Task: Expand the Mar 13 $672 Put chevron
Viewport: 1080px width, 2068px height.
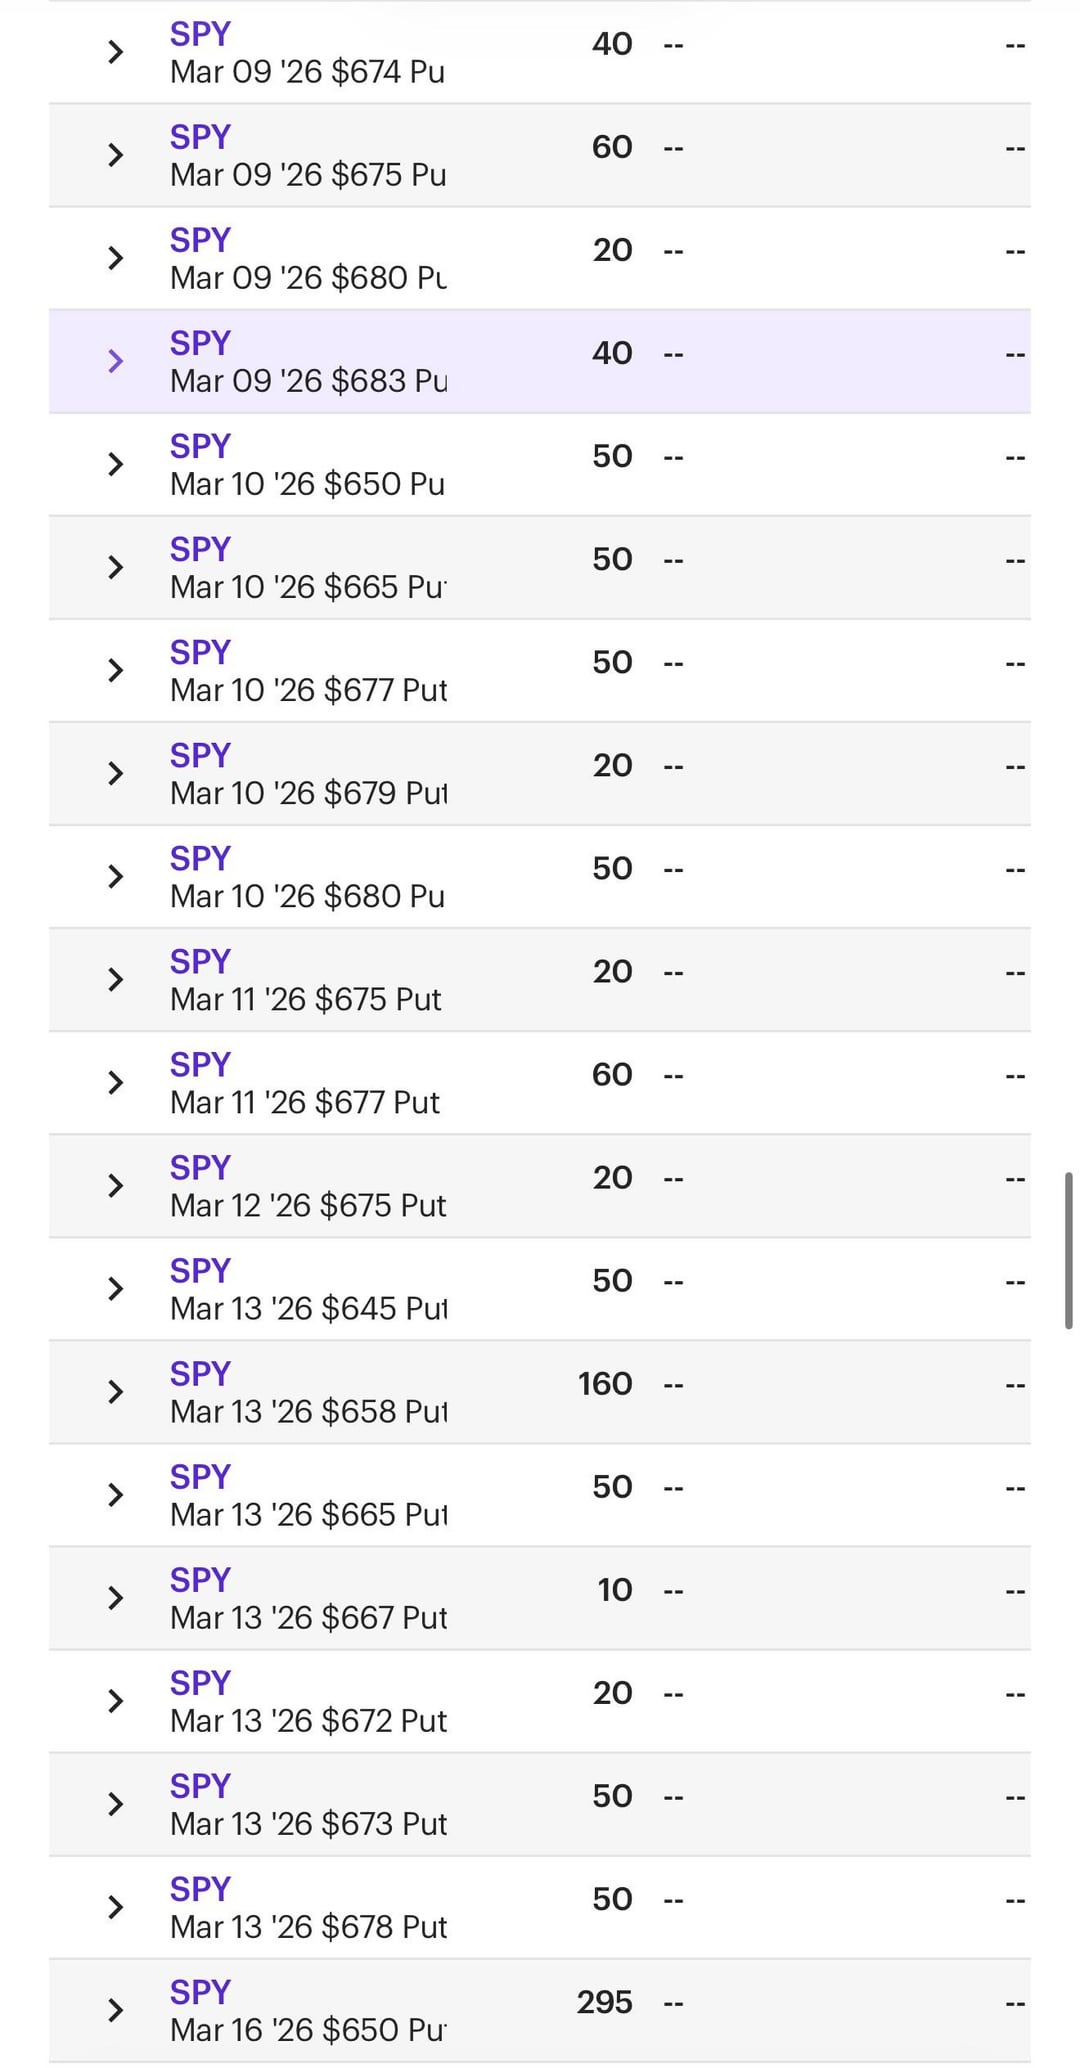Action: 115,1700
